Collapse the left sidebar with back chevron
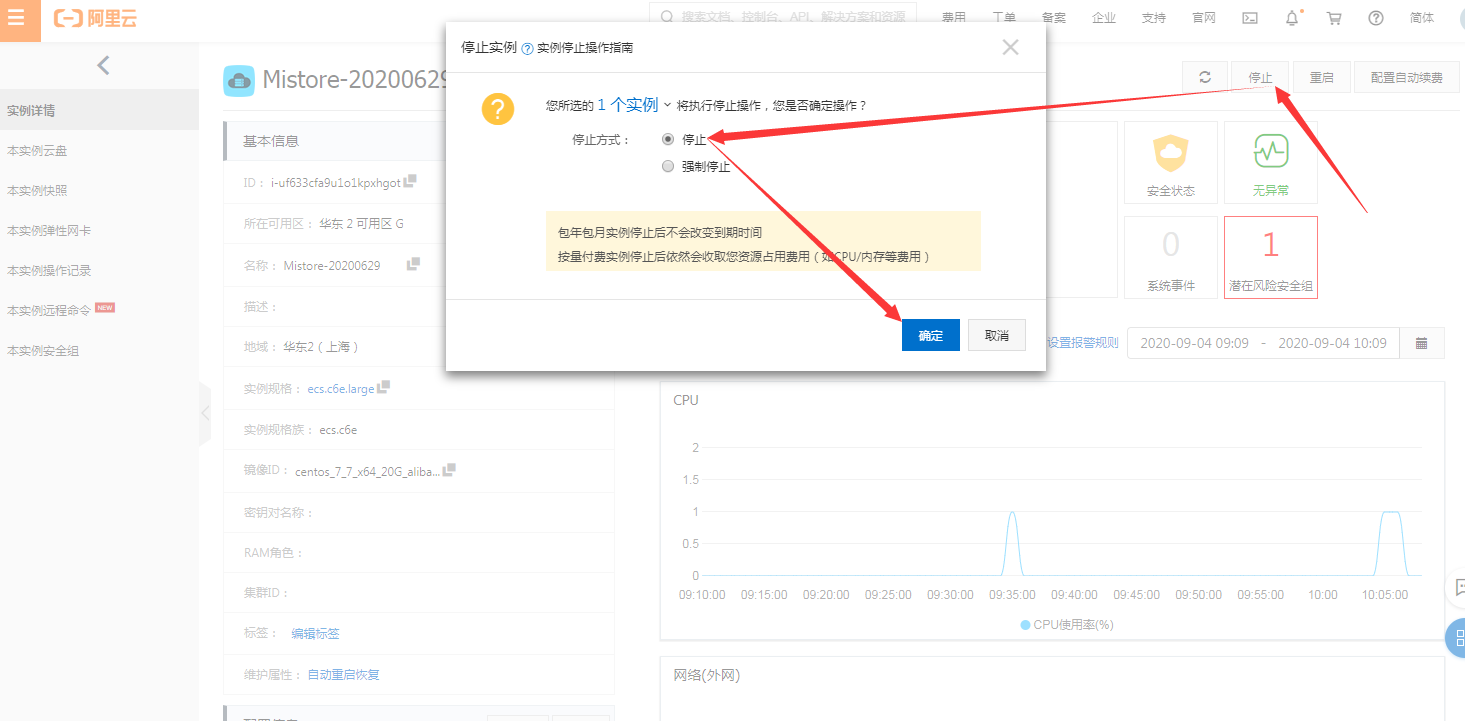Image resolution: width=1465 pixels, height=721 pixels. 103,66
